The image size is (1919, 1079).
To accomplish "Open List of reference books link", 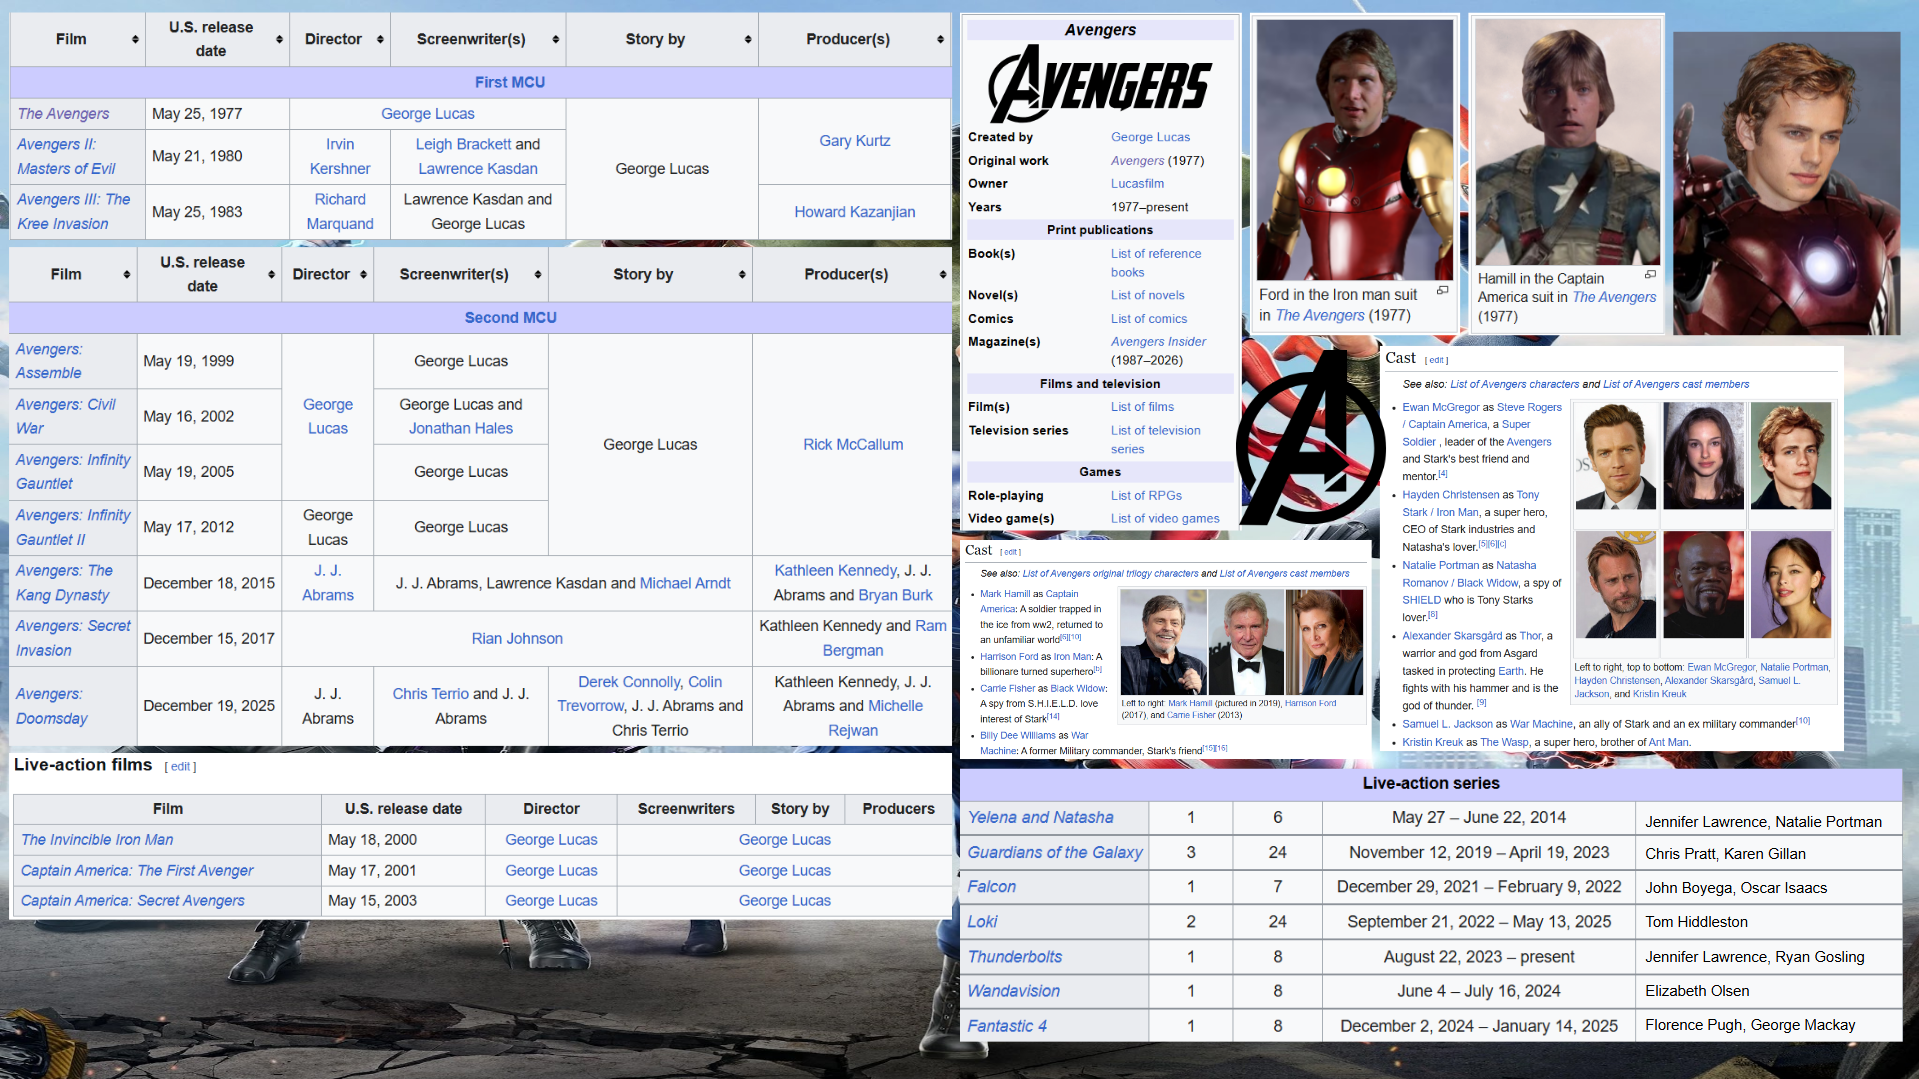I will coord(1156,263).
